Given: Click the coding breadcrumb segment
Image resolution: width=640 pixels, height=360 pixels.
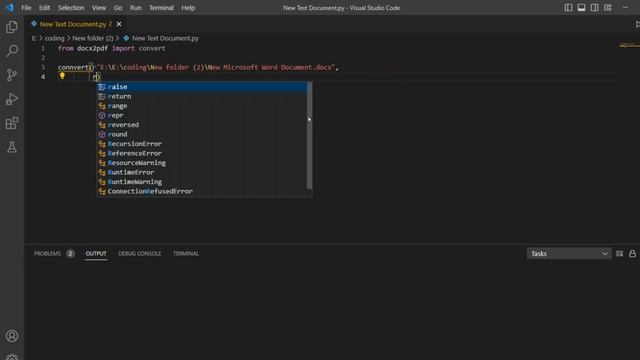Looking at the screenshot, I should pyautogui.click(x=54, y=38).
